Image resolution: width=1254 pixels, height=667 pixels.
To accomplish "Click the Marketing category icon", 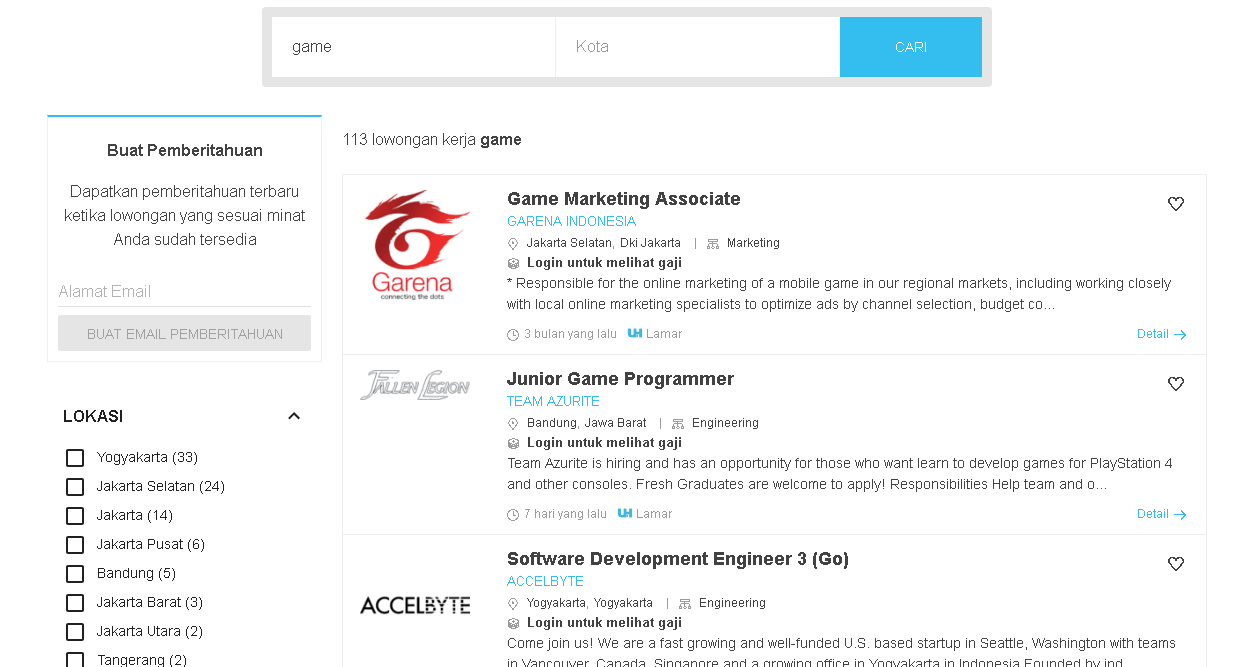I will (x=713, y=244).
